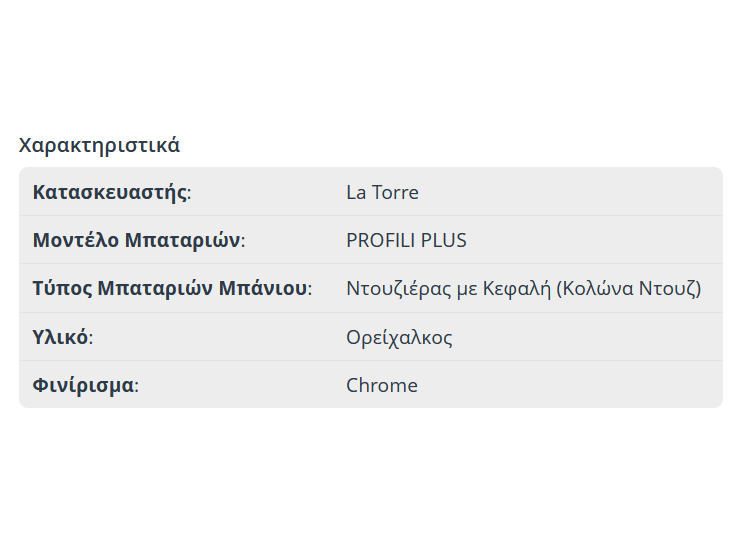Click the word με in the type value

[x=465, y=289]
